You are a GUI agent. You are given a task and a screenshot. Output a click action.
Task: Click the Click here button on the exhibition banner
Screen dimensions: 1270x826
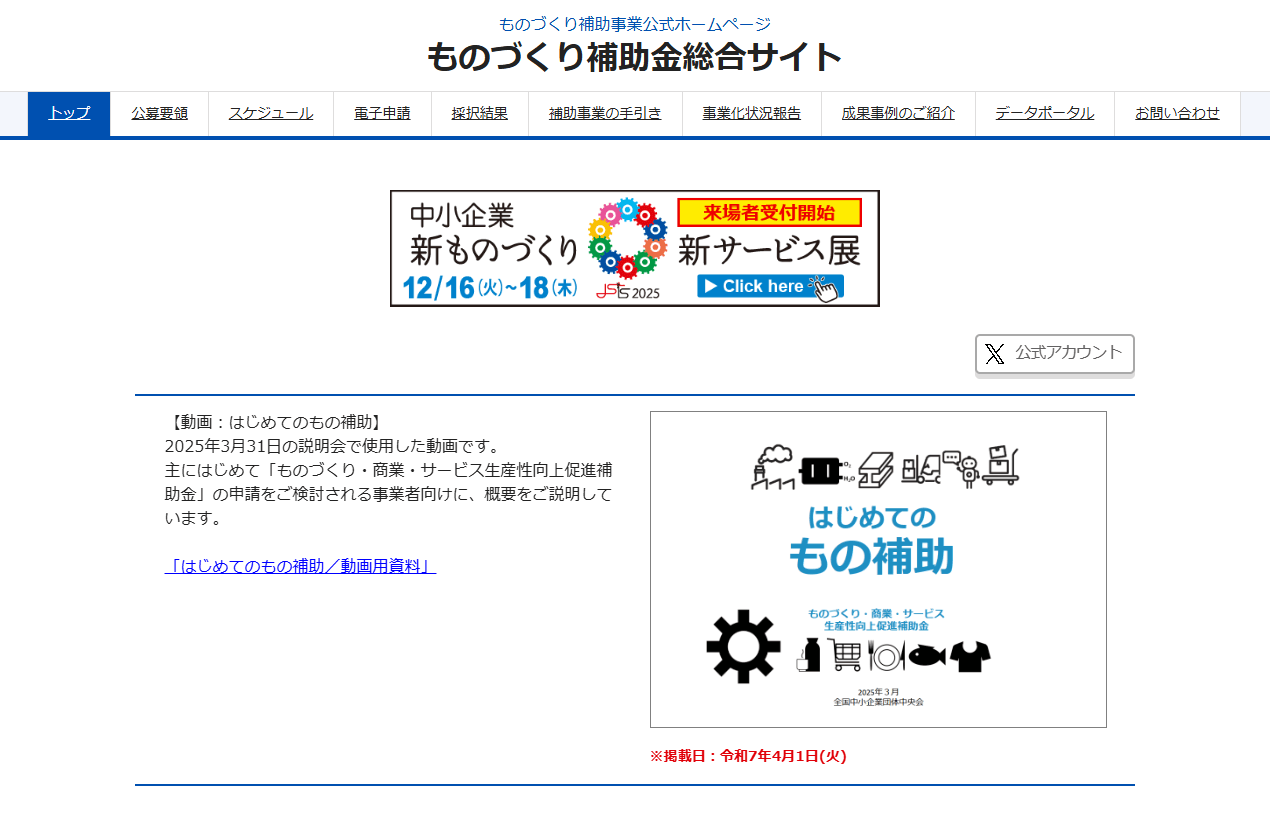pyautogui.click(x=772, y=285)
